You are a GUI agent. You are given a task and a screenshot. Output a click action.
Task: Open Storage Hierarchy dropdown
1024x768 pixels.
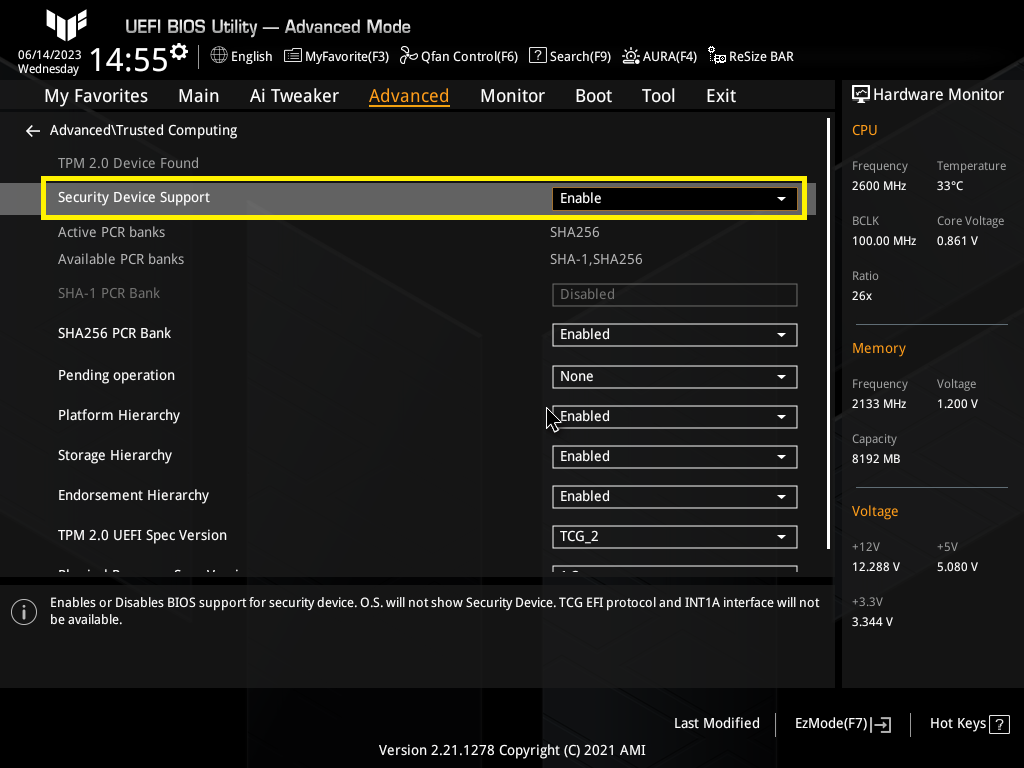tap(675, 456)
